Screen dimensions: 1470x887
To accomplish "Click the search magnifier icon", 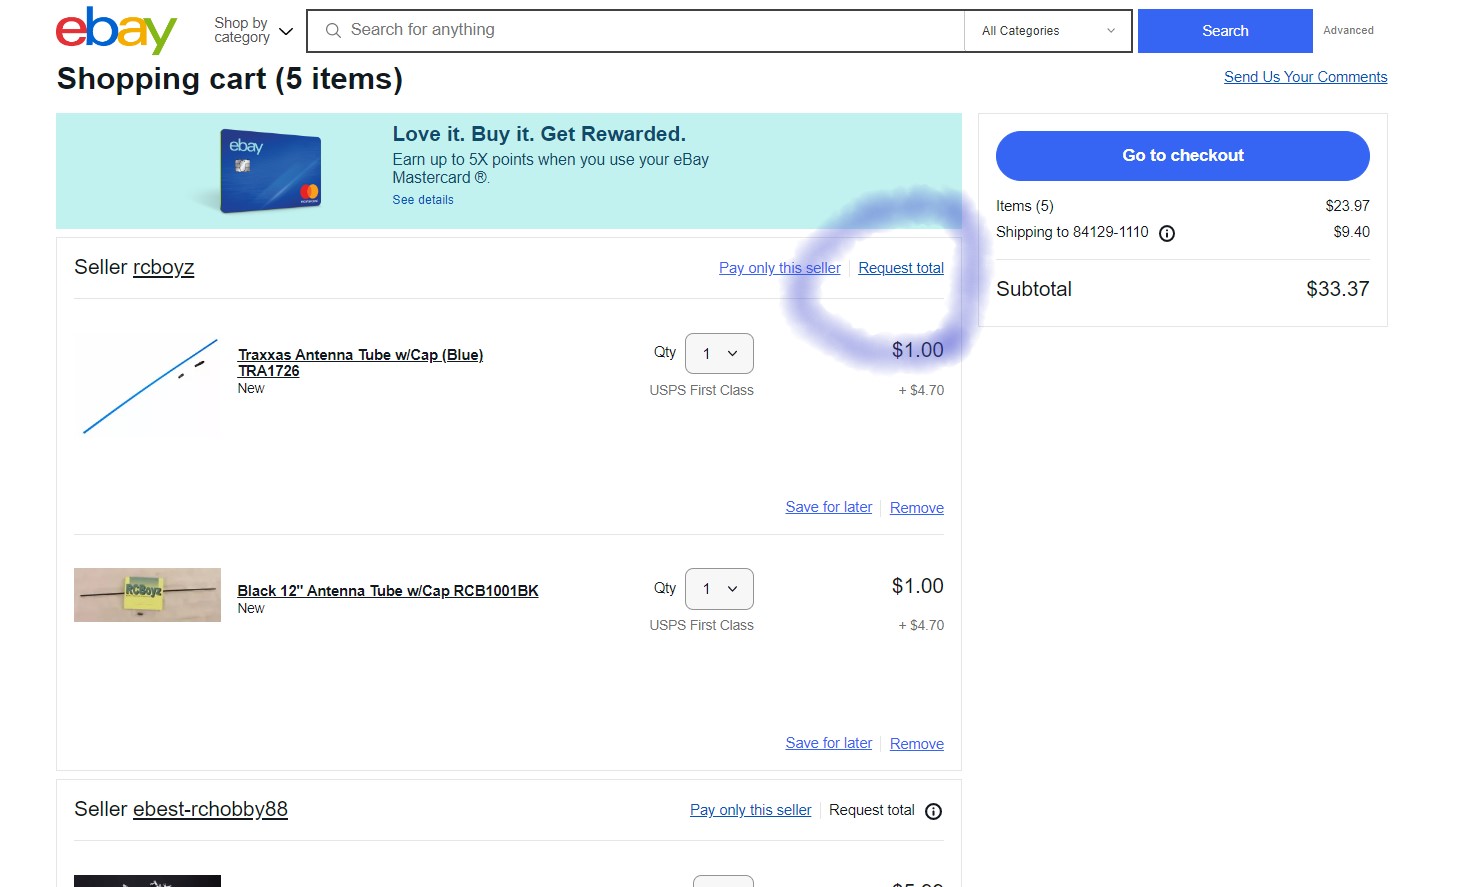I will tap(333, 31).
